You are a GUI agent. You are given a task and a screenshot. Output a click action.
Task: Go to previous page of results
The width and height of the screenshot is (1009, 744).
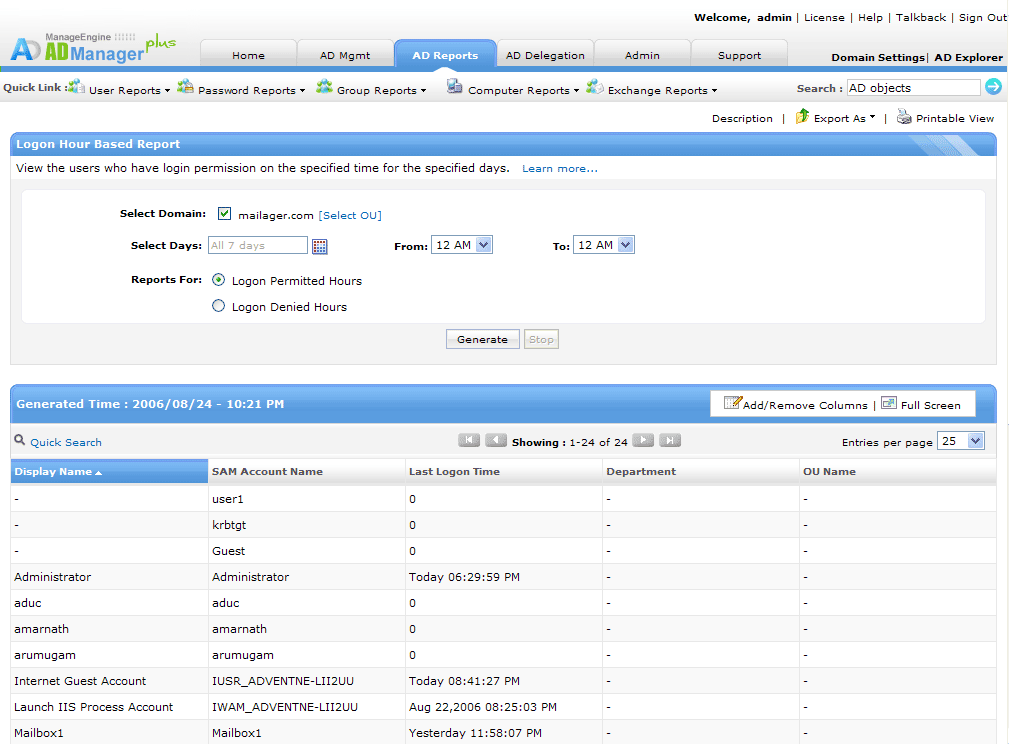pyautogui.click(x=495, y=440)
